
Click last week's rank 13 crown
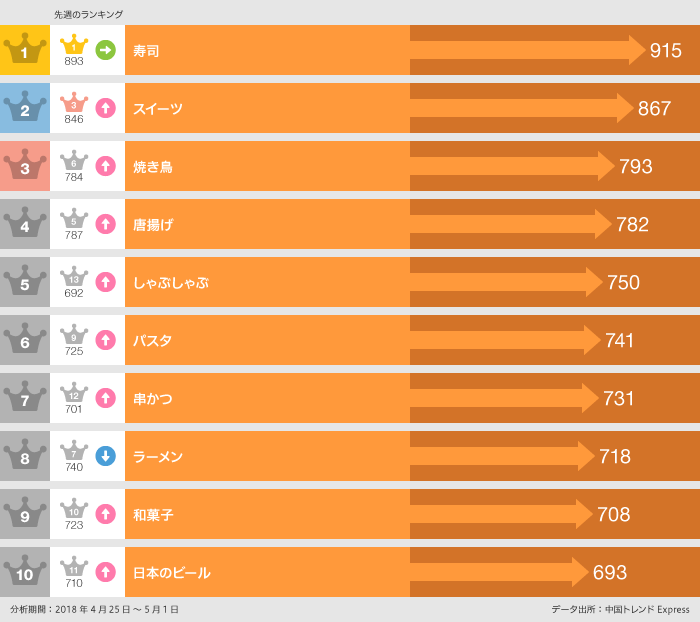click(x=74, y=277)
